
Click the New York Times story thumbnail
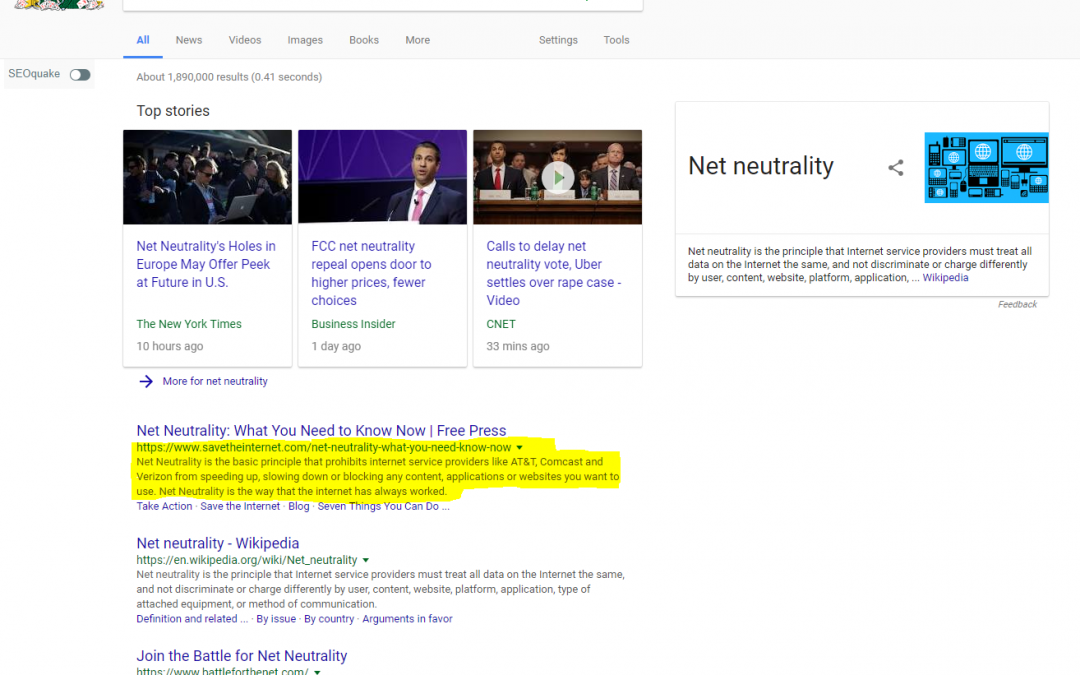coord(207,177)
